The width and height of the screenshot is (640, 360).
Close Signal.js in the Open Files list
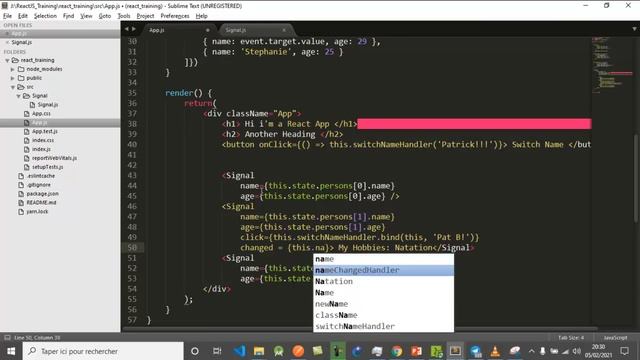[7, 42]
